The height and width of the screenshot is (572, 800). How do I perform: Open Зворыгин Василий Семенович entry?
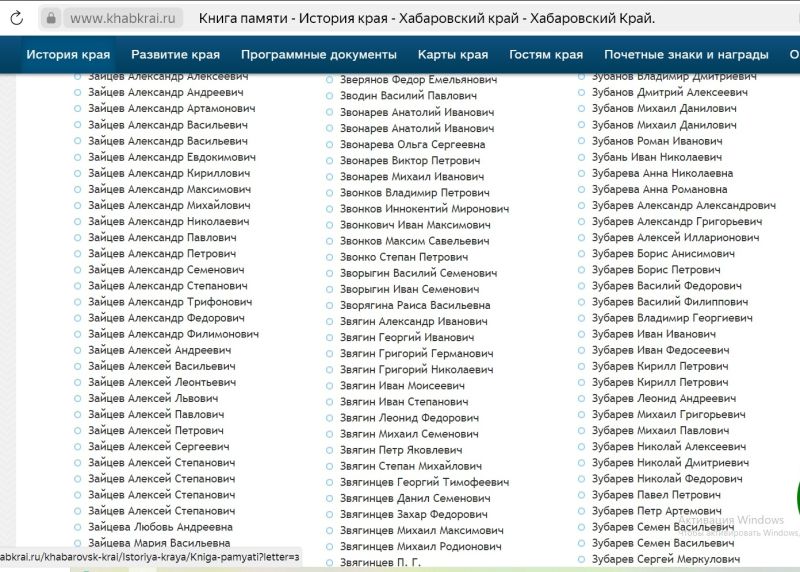418,273
